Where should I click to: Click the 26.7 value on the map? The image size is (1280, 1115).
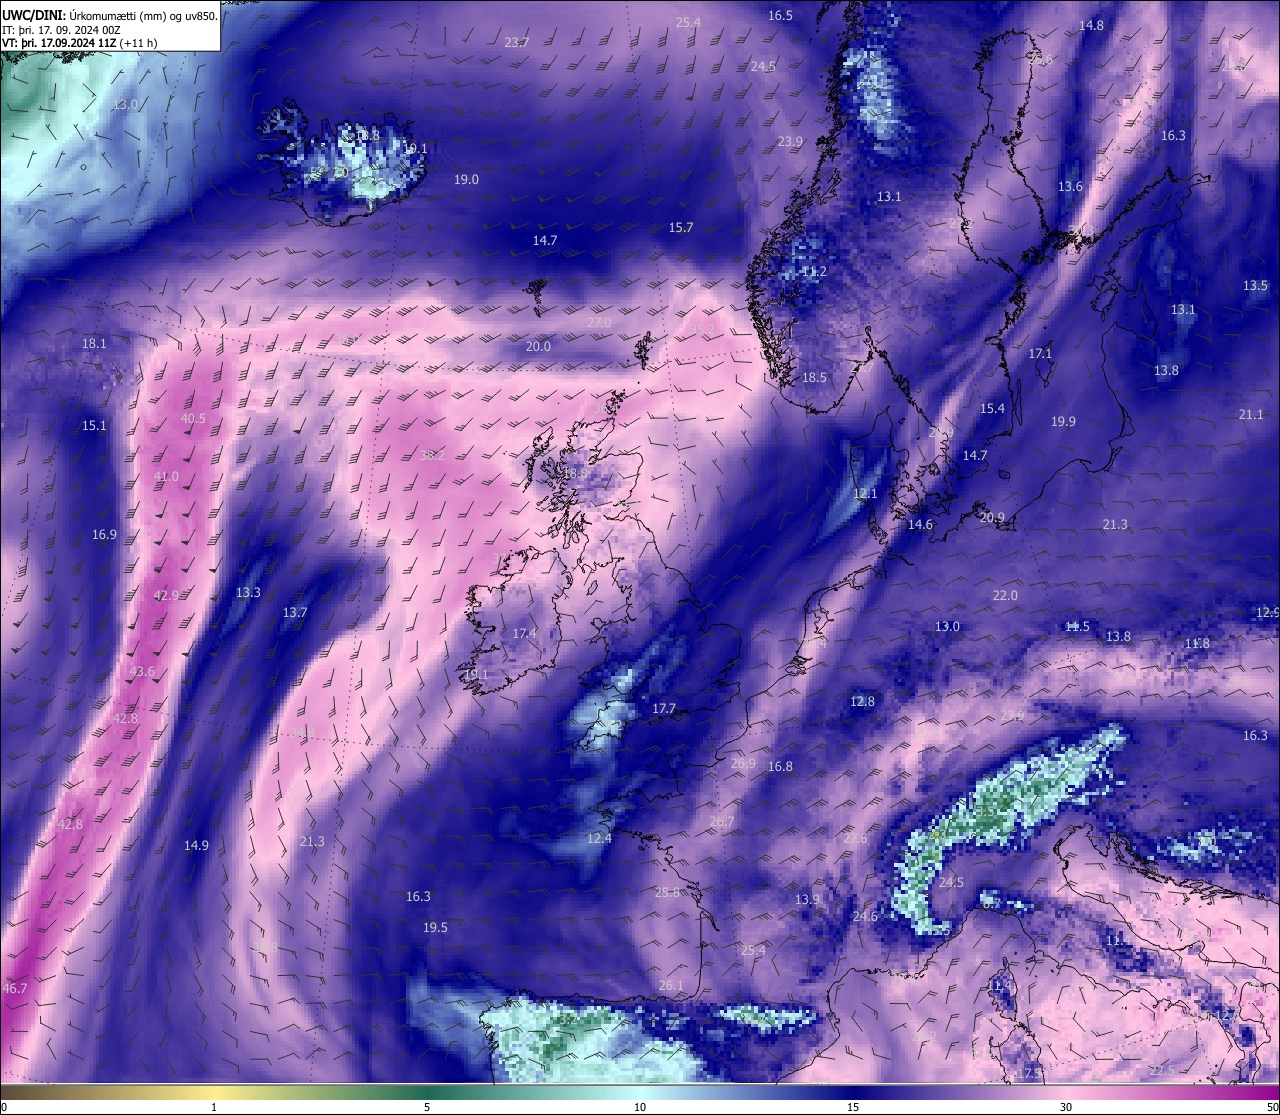tap(721, 821)
